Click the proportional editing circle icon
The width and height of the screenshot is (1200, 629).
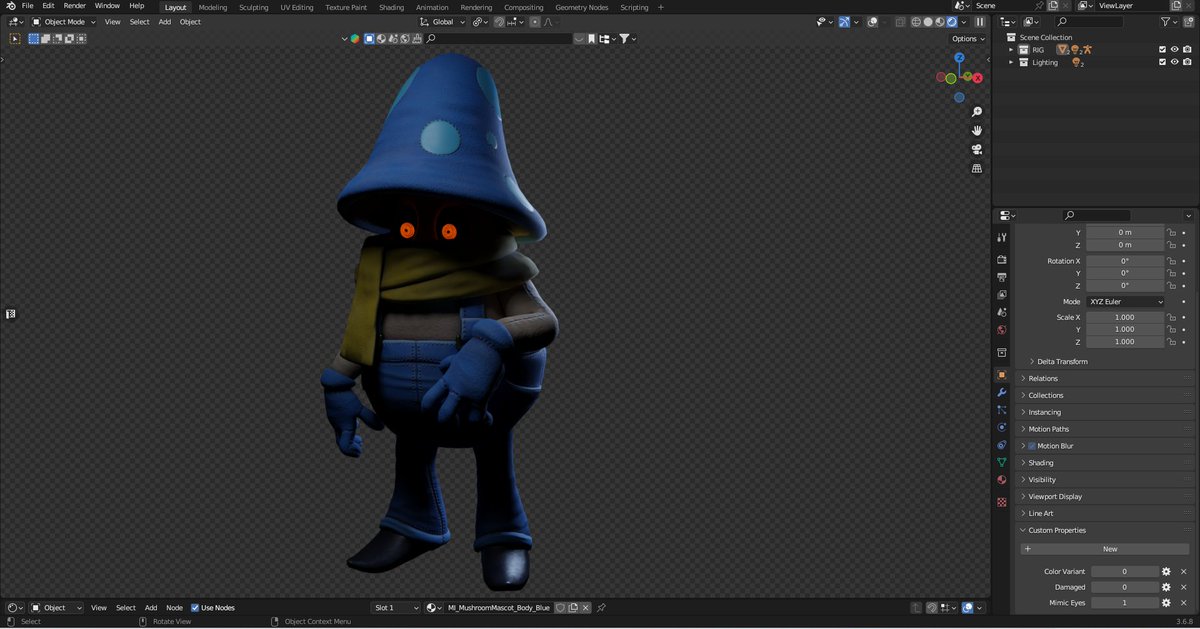click(535, 21)
